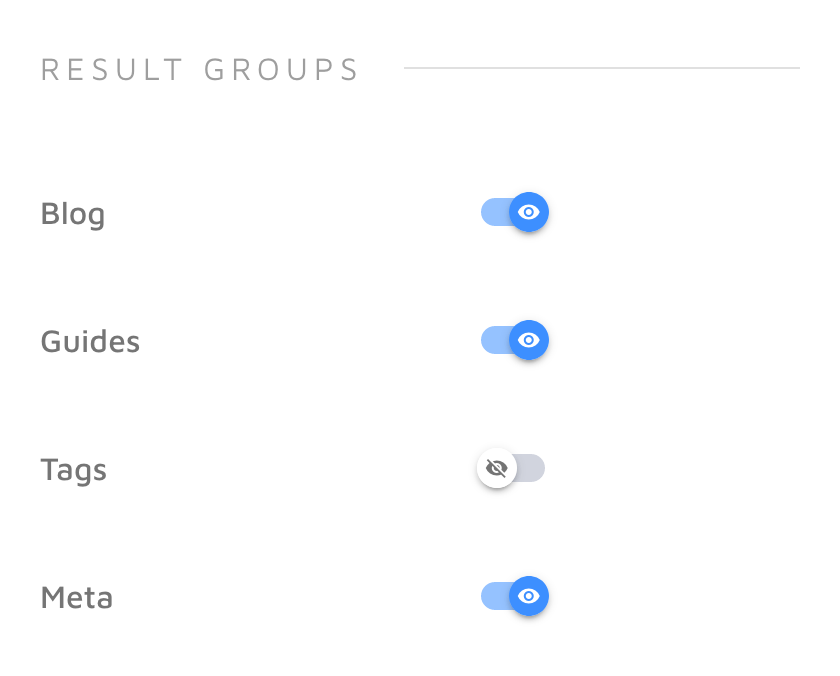Enable the Tags result group switch
The height and width of the screenshot is (676, 840).
(512, 468)
